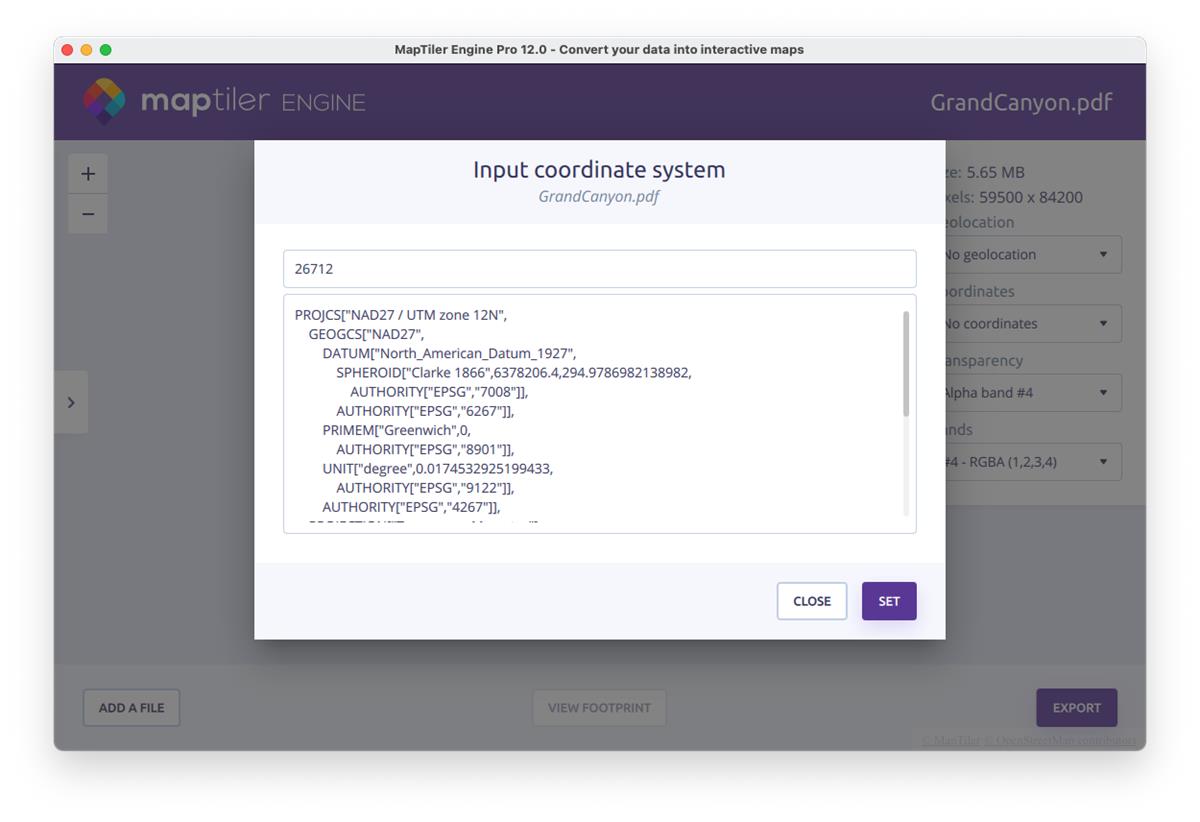This screenshot has height=822, width=1200.
Task: Open the OpenStreetMap contributors link
Action: click(1066, 741)
